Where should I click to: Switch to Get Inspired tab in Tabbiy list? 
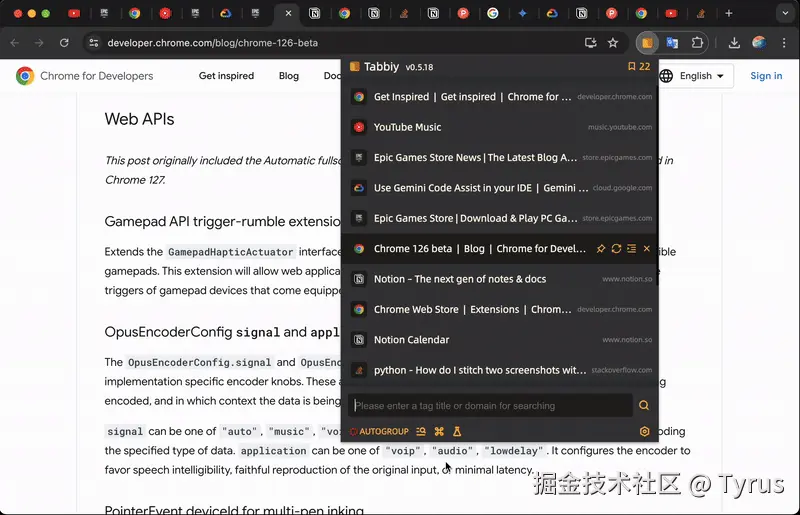500,96
